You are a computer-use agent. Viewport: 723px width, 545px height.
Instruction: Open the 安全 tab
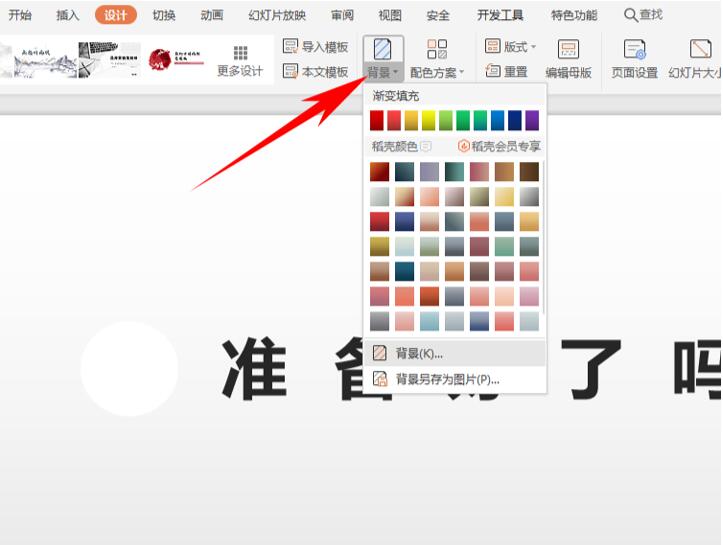(438, 15)
